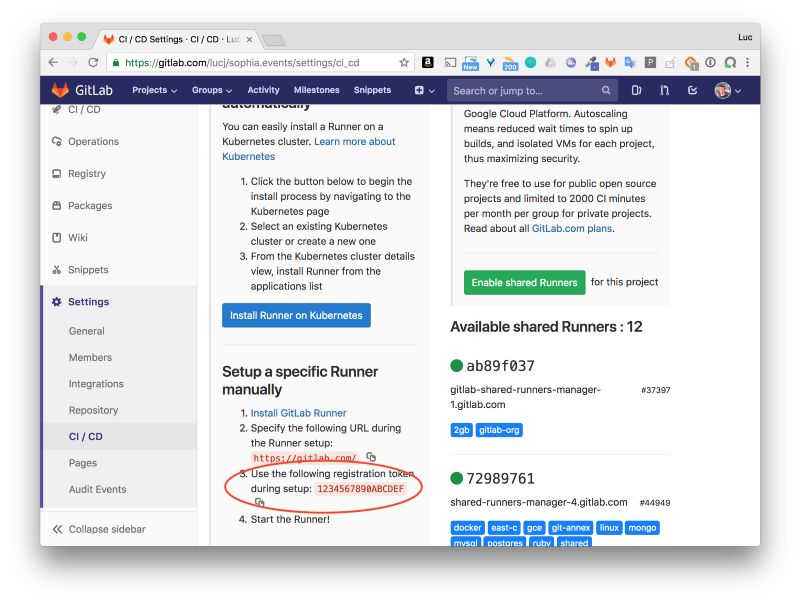Screen dimensions: 800x603
Task: Click the https://gitlab.com/ runner URL text
Action: (x=305, y=458)
